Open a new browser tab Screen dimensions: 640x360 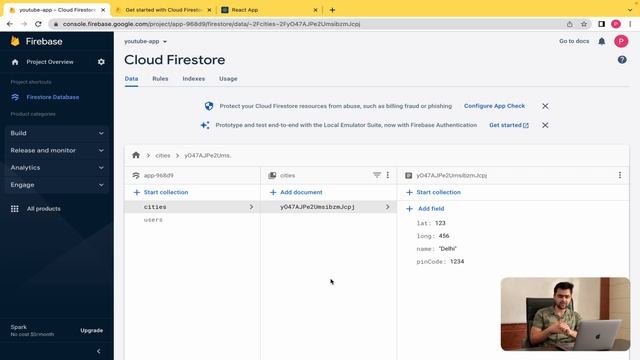332,10
